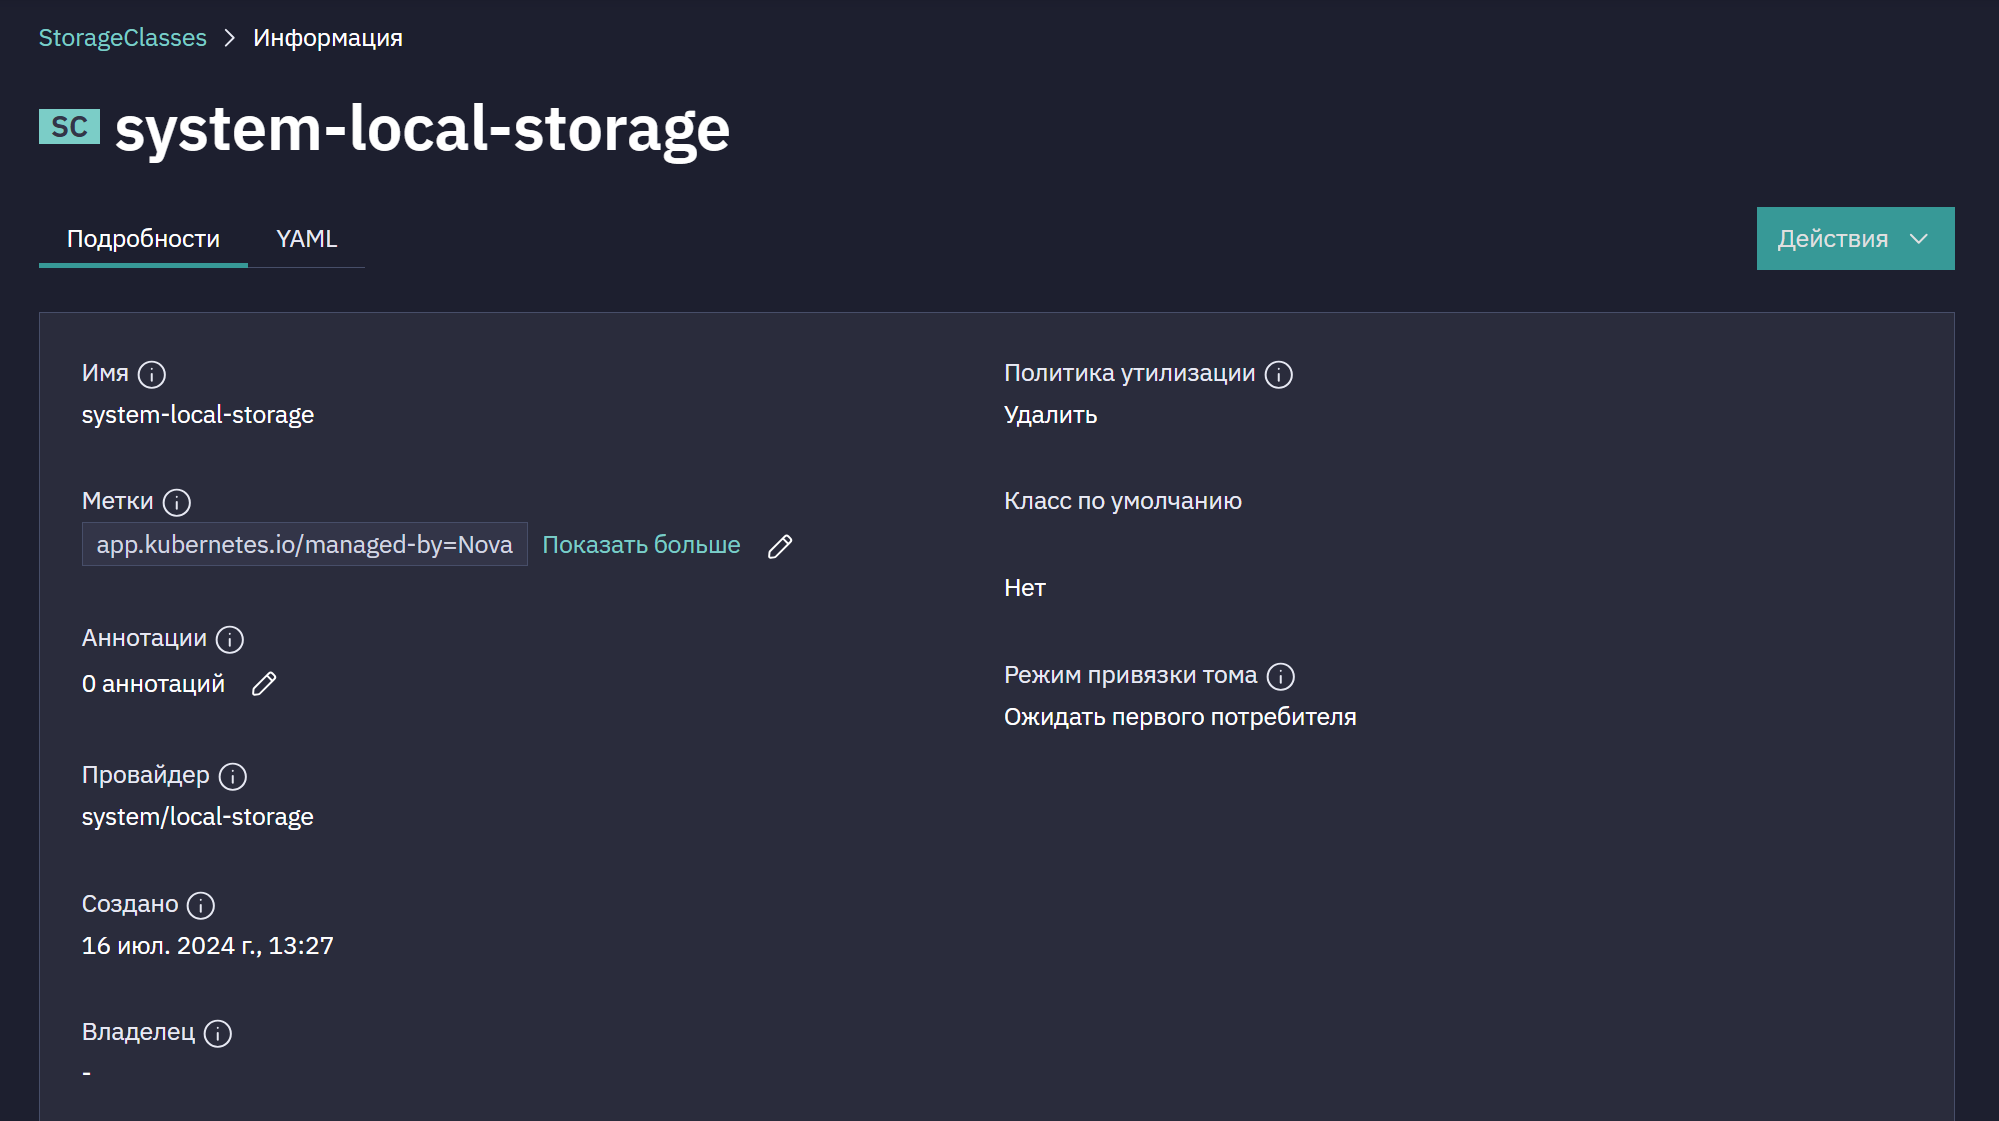Open the 0 аннотаций link
This screenshot has width=1999, height=1121.
[x=153, y=684]
